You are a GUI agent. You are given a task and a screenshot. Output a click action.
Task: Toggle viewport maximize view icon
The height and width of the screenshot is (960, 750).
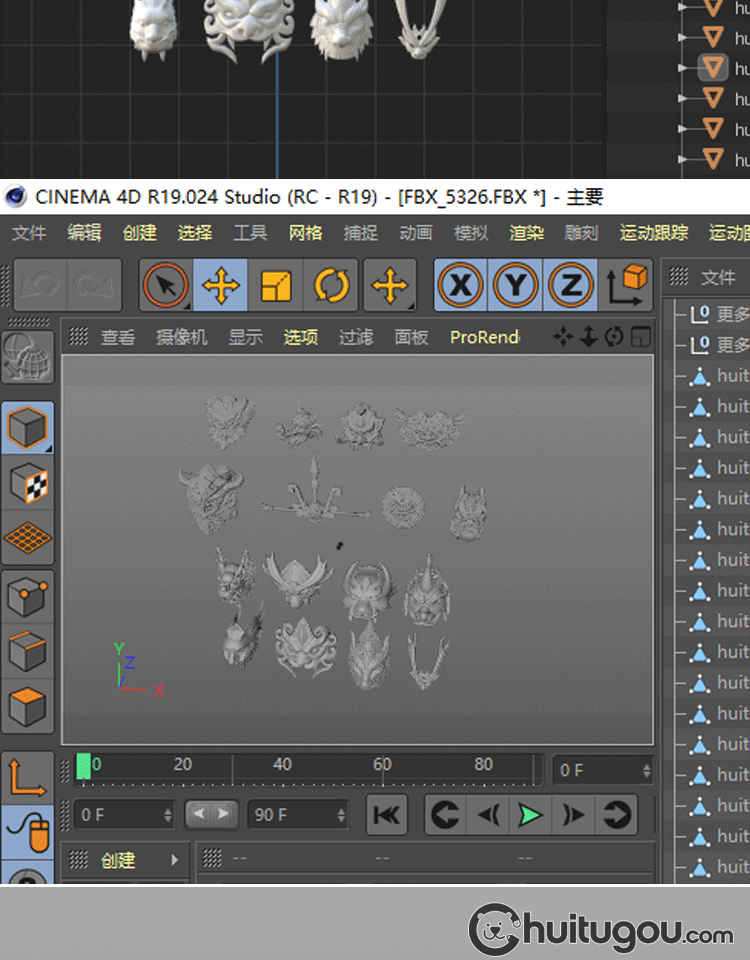tap(640, 337)
